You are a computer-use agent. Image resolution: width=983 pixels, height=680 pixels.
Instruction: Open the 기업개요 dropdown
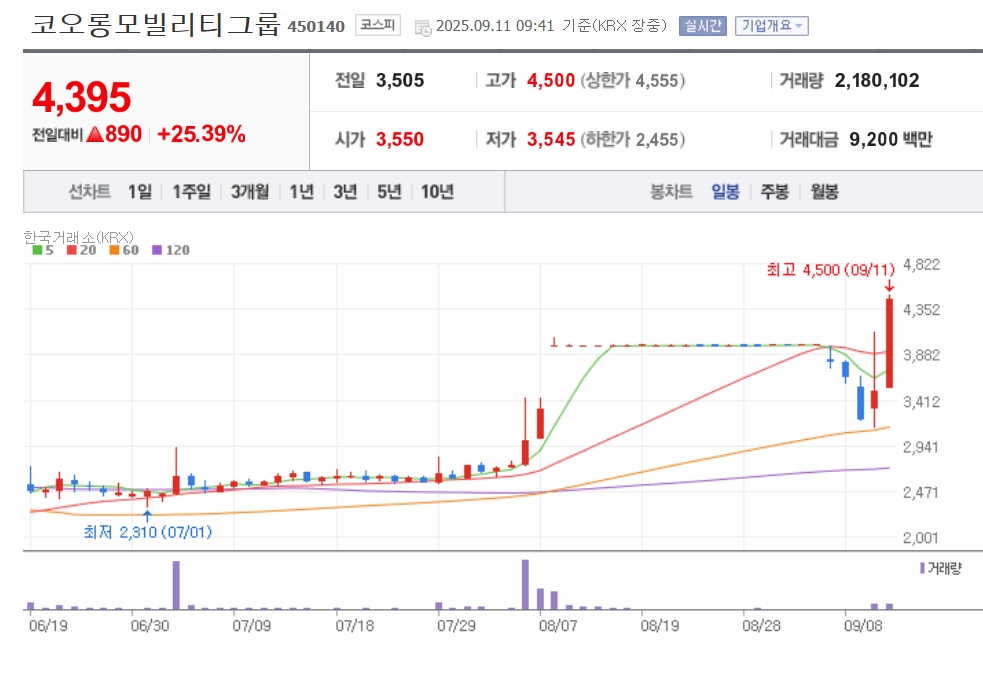(772, 26)
